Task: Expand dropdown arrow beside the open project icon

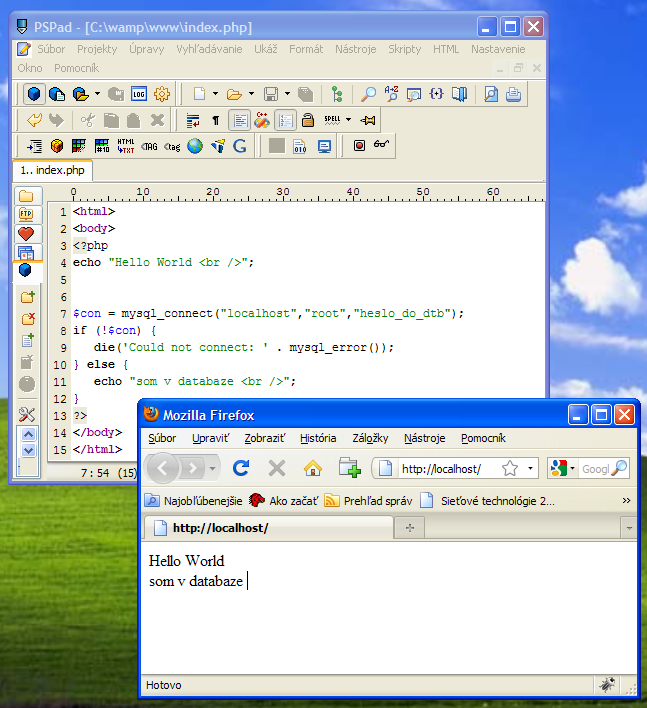Action: click(98, 94)
